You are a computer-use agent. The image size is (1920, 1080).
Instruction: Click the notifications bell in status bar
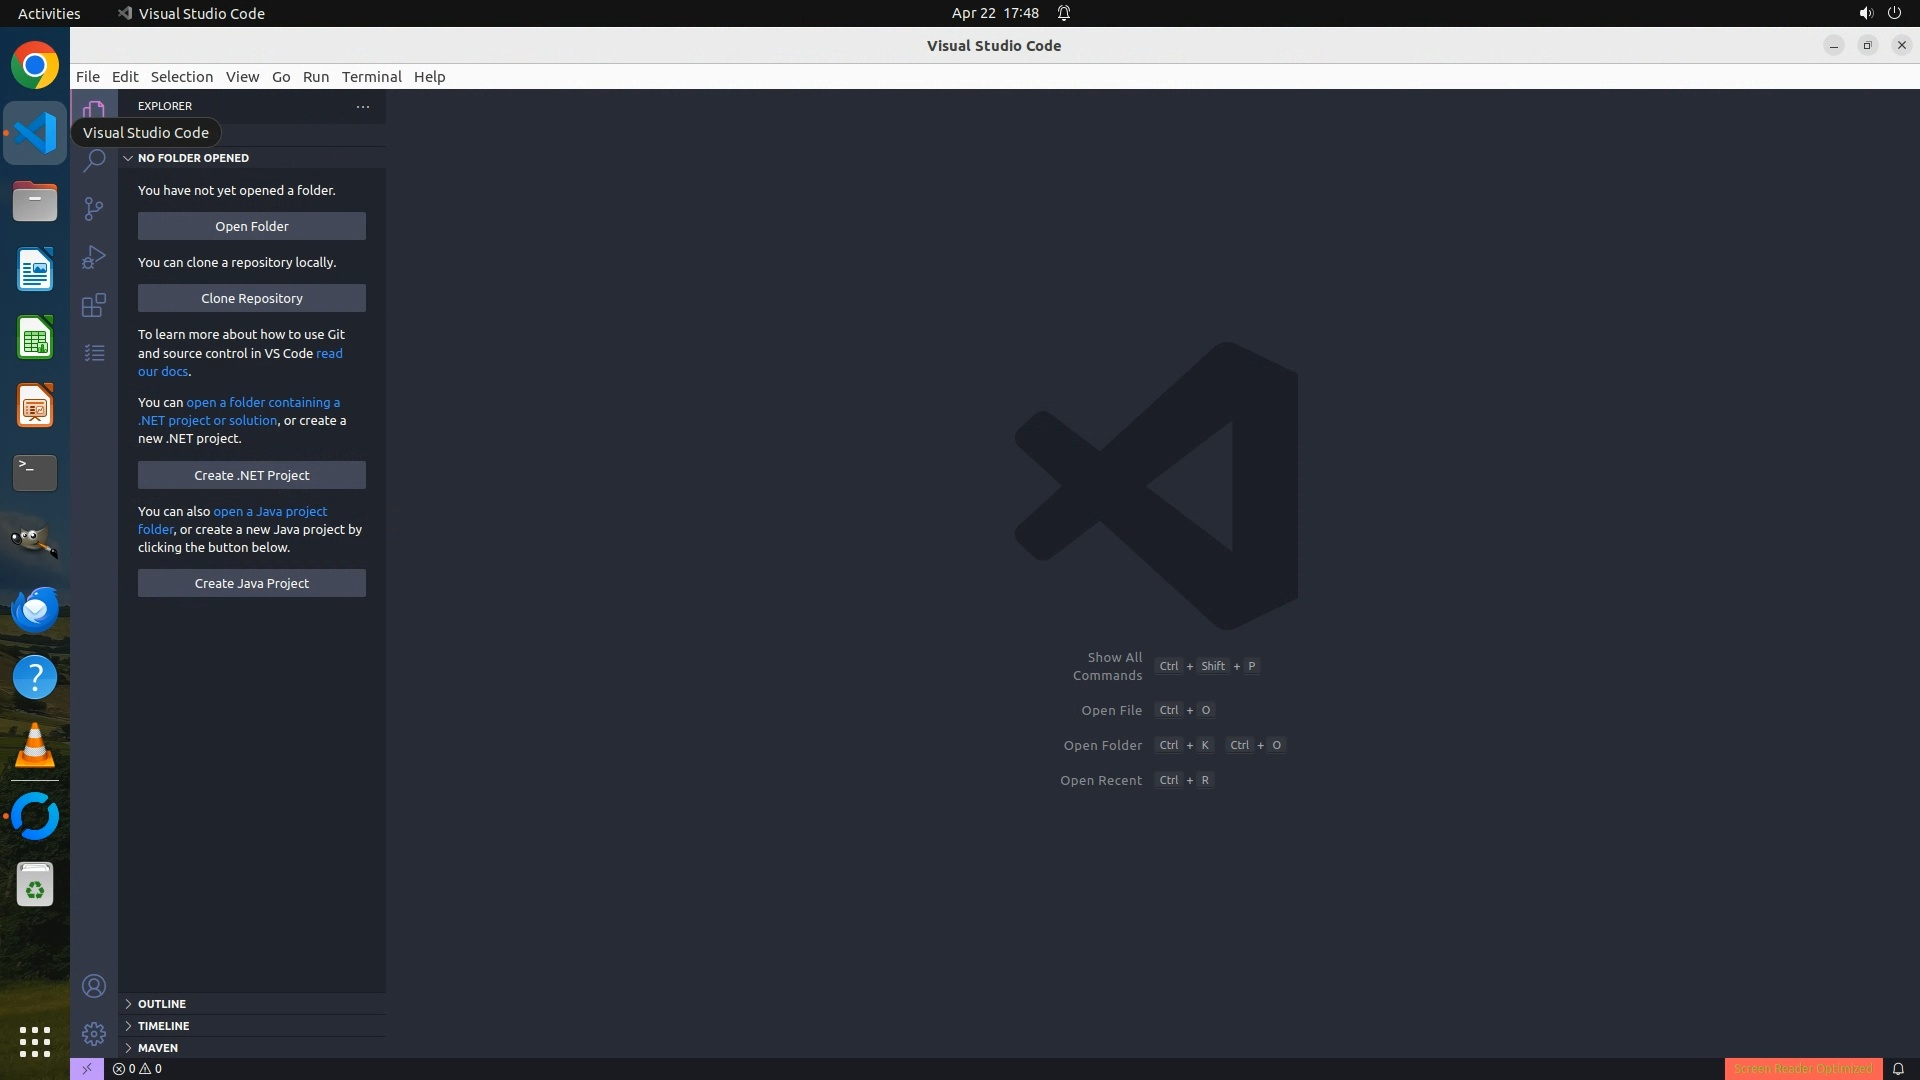pyautogui.click(x=1898, y=1068)
